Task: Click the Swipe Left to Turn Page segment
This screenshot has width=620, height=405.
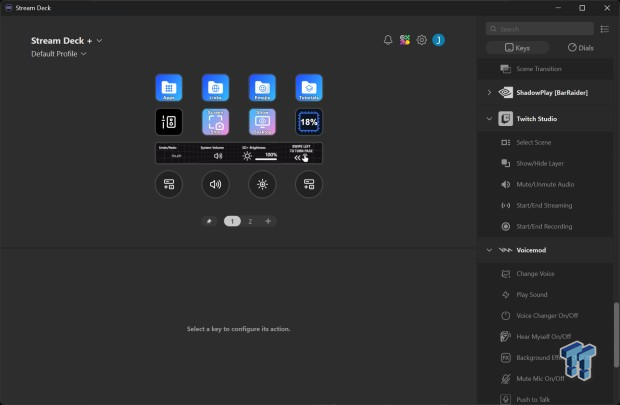Action: click(301, 153)
